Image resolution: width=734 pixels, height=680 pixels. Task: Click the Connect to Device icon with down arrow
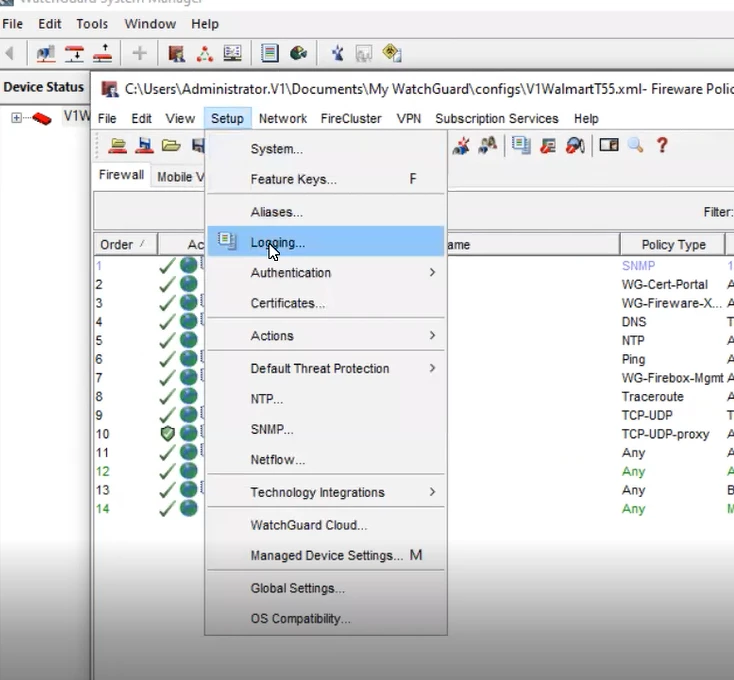tap(74, 53)
